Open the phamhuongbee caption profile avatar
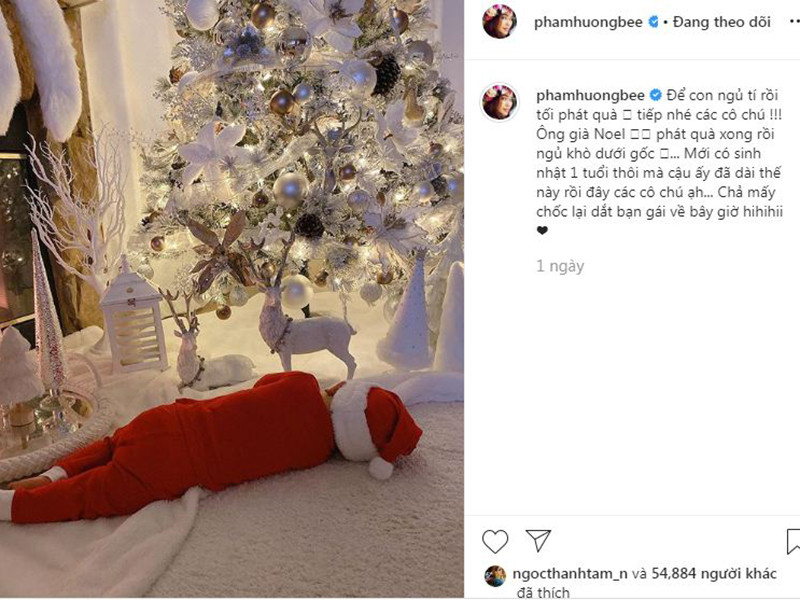 499,102
